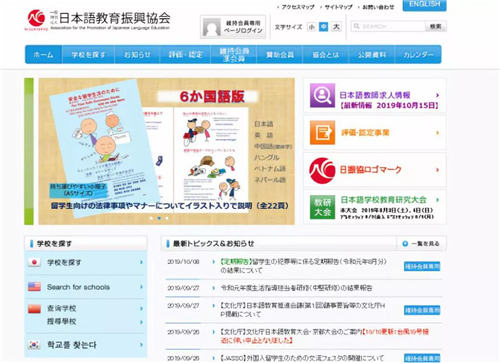The height and width of the screenshot is (363, 500).
Task: Select second slideshow pagination dot
Action: pos(159,218)
